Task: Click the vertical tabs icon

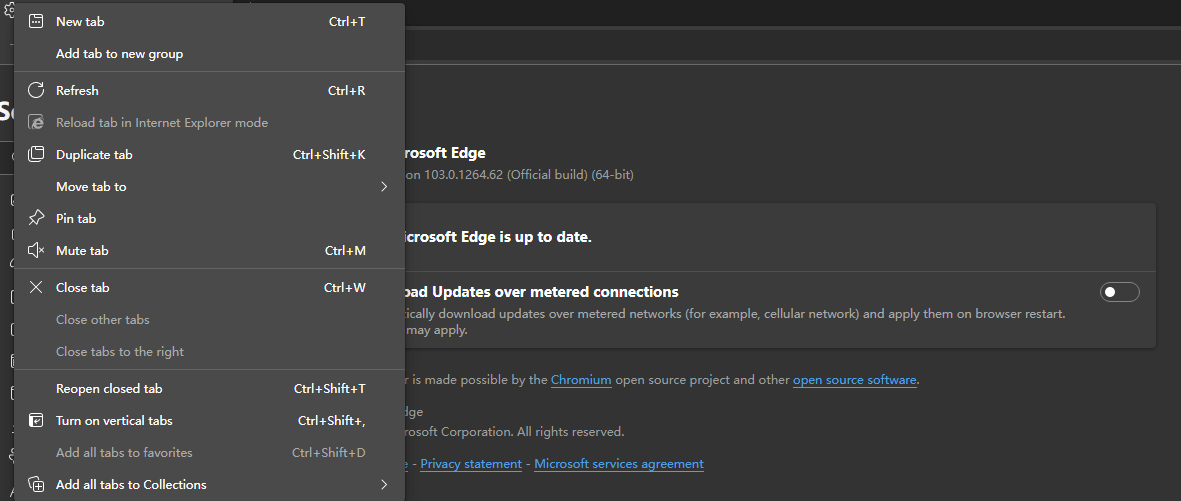Action: click(x=35, y=420)
